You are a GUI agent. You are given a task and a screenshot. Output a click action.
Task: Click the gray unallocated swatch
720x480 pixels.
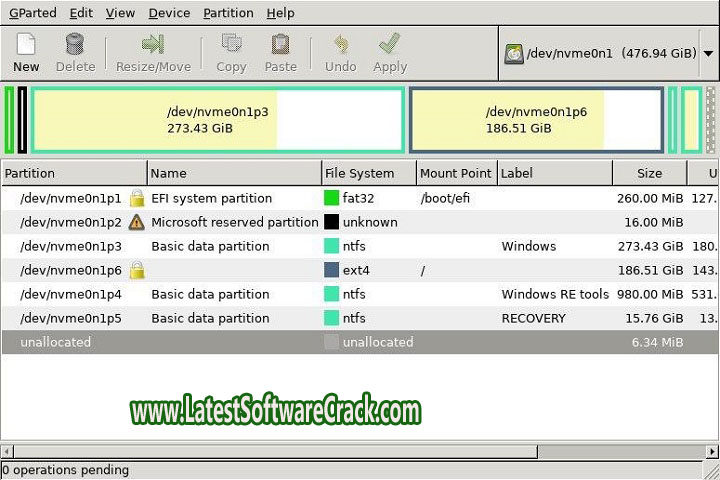point(331,342)
